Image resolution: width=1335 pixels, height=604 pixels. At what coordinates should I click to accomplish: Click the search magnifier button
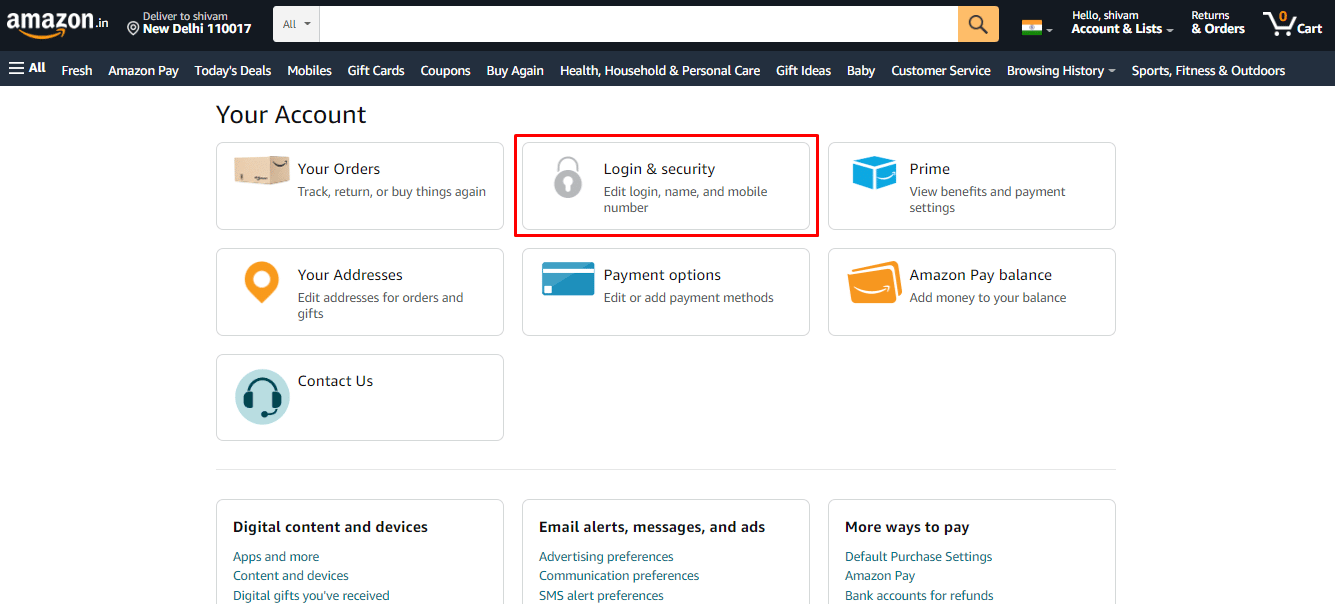[978, 24]
